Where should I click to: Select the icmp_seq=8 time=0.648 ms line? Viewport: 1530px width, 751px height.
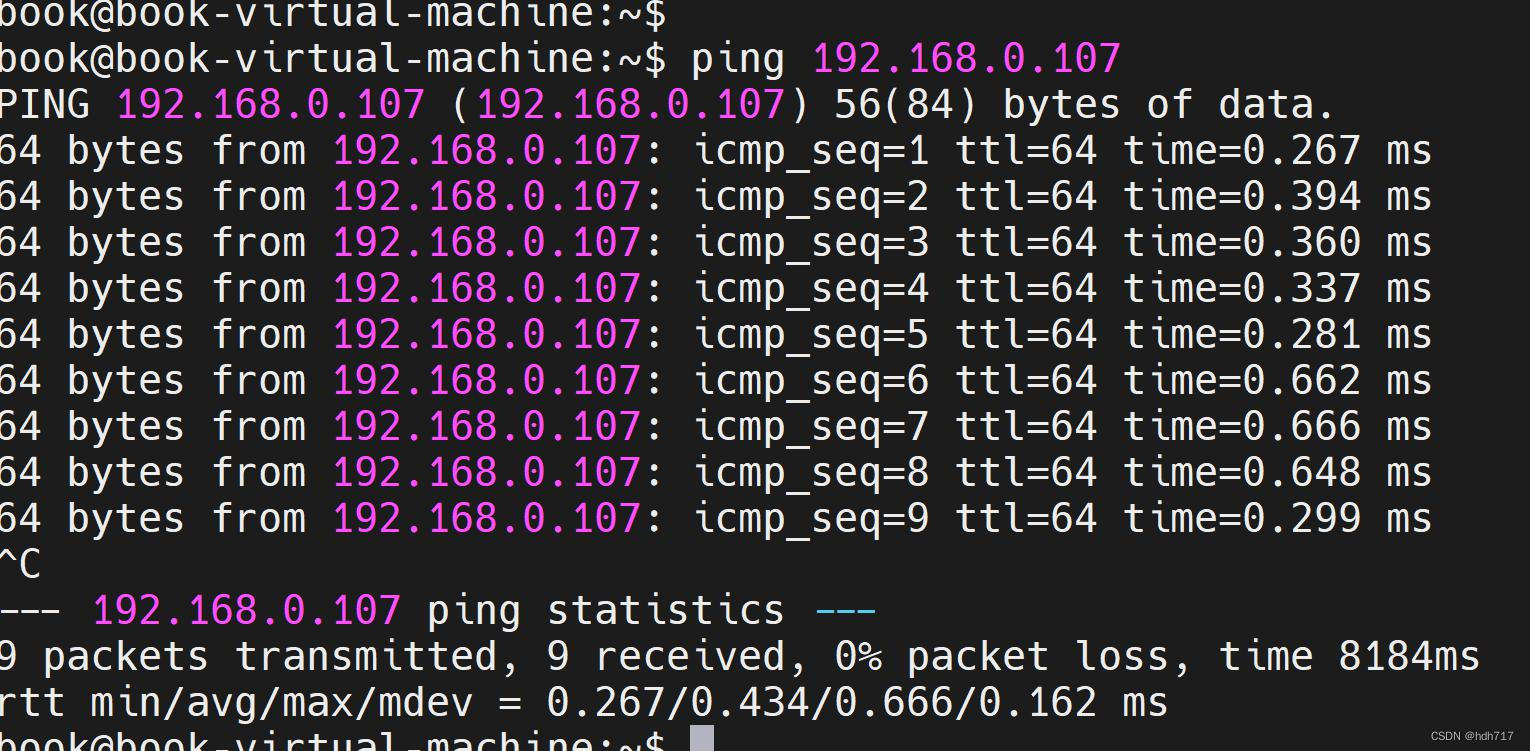(x=716, y=473)
